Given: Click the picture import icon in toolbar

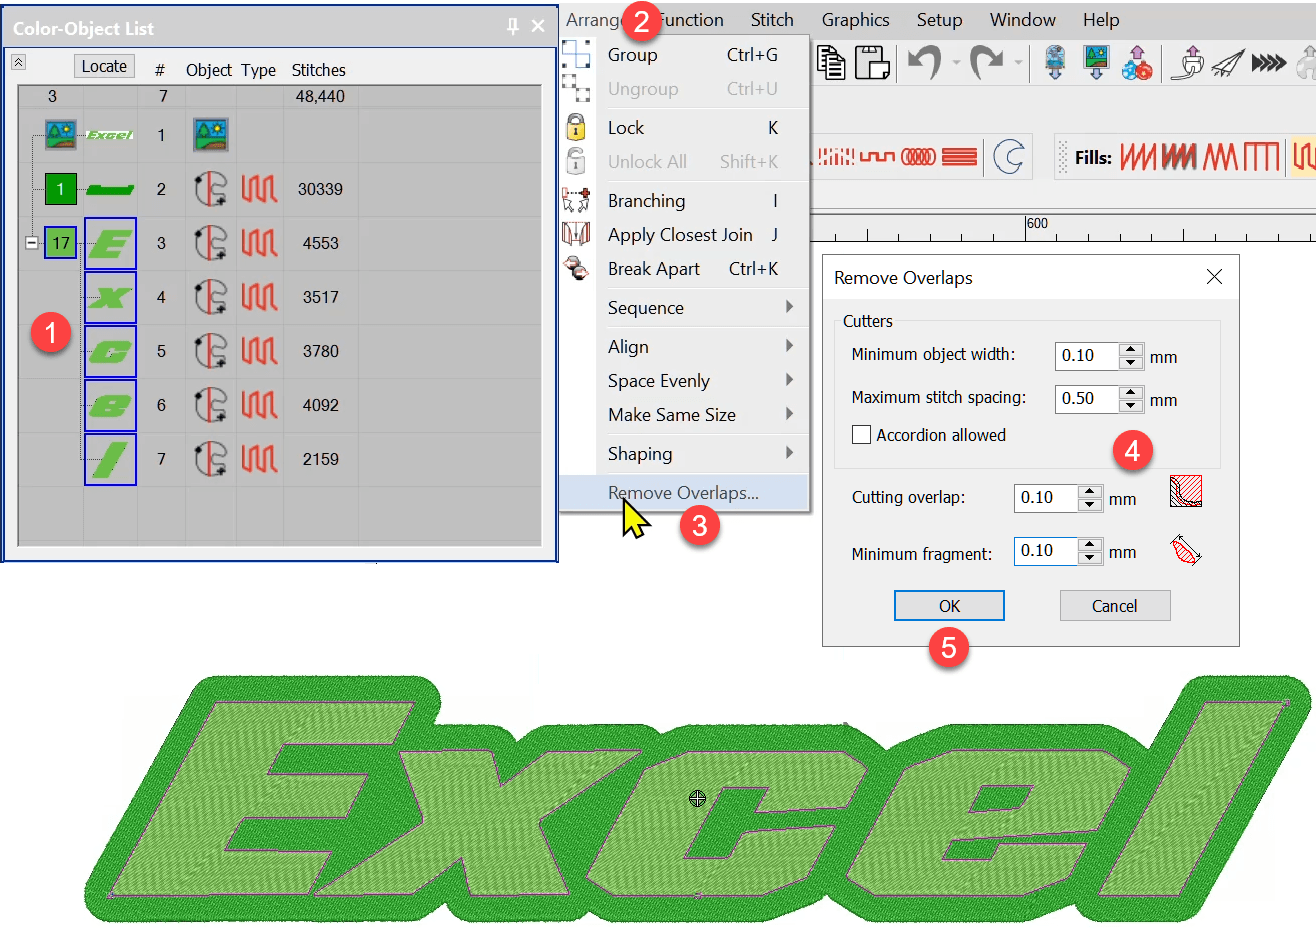Looking at the screenshot, I should 1096,63.
